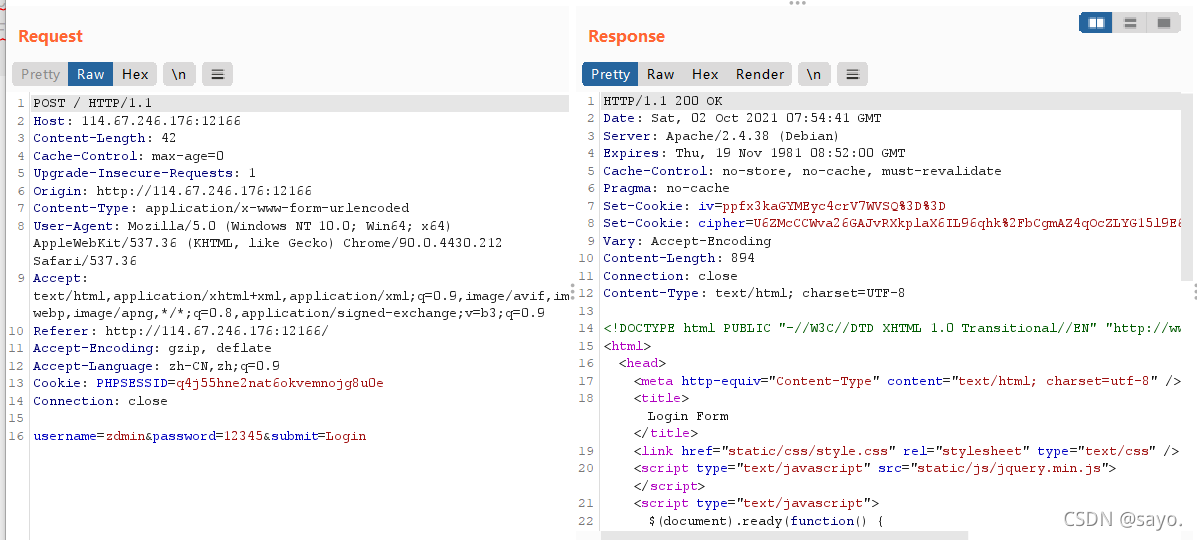Open the Response Hex tab
The image size is (1197, 540).
(705, 74)
